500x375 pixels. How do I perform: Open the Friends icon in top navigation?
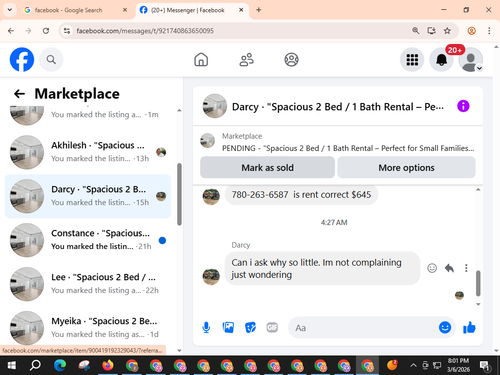(246, 60)
